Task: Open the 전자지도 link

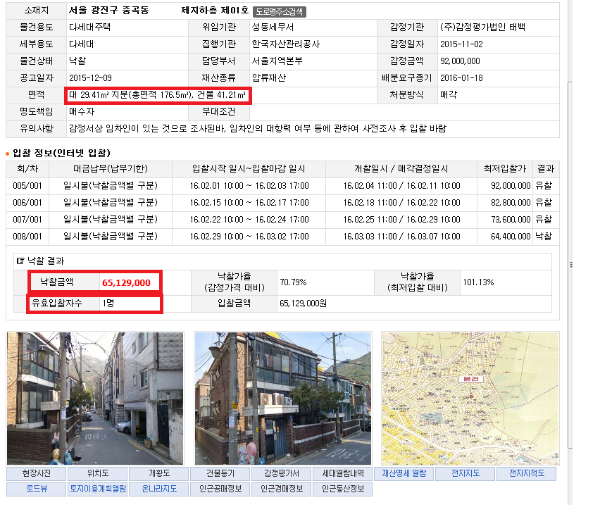Action: click(x=465, y=474)
